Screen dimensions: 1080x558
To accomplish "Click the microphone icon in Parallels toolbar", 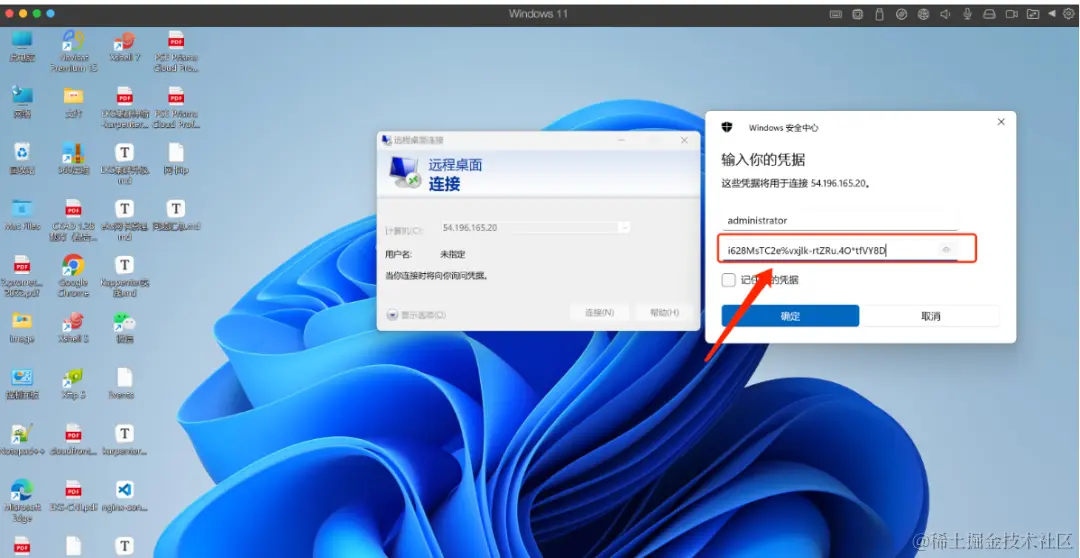I will pyautogui.click(x=967, y=14).
